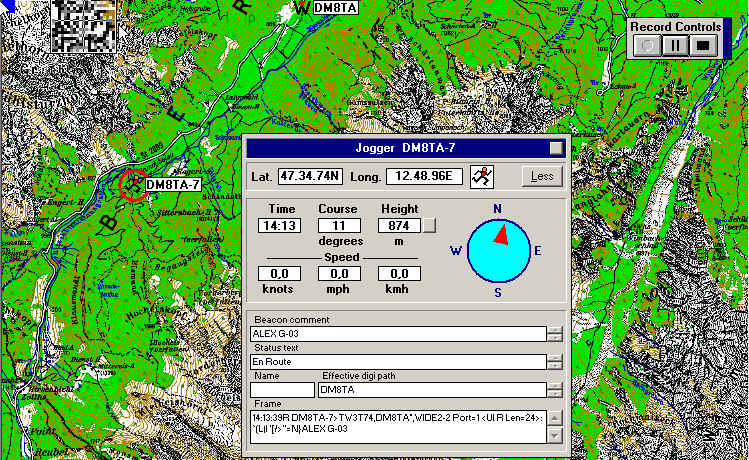Click the Status text field scroll arrows
This screenshot has height=460, width=749.
(x=555, y=361)
